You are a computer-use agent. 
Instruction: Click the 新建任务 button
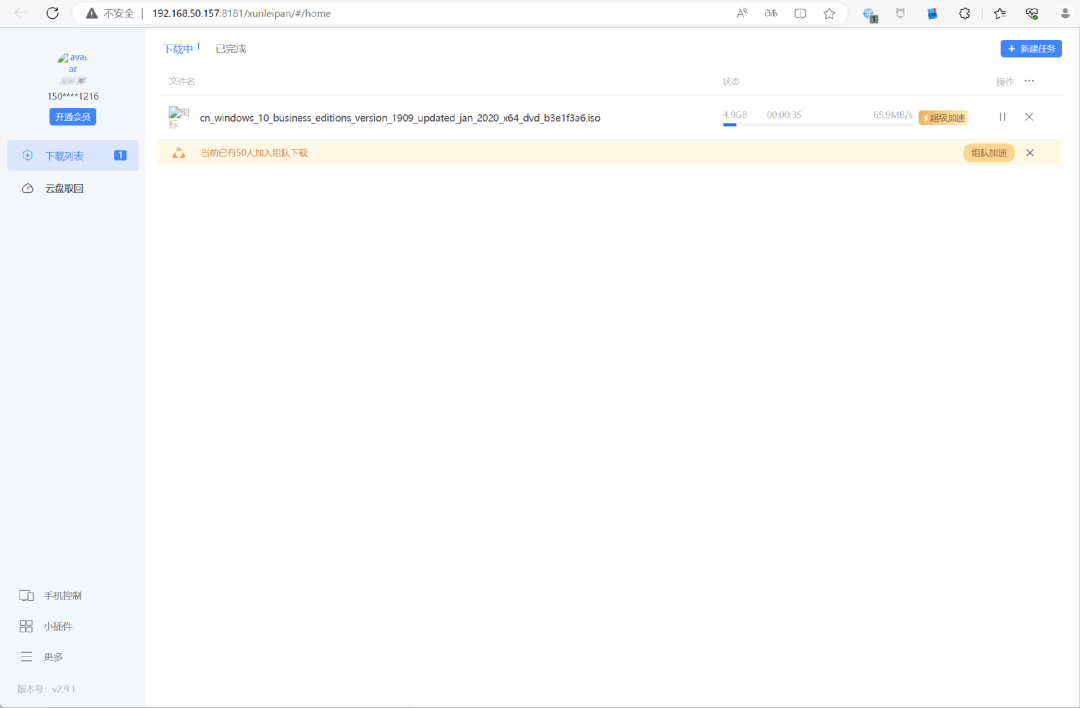click(1031, 48)
